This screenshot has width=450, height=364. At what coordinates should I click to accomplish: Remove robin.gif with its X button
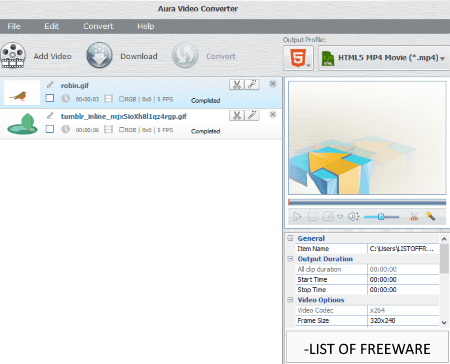point(273,84)
